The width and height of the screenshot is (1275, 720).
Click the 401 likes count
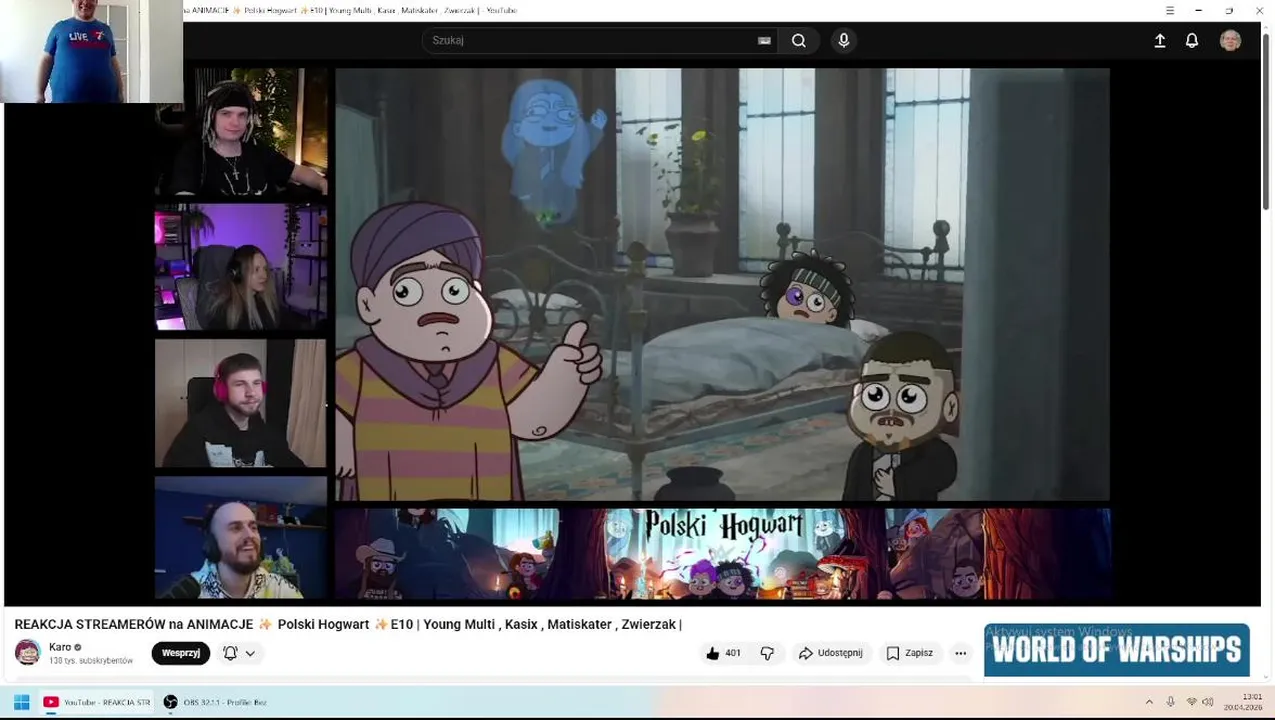pyautogui.click(x=733, y=653)
